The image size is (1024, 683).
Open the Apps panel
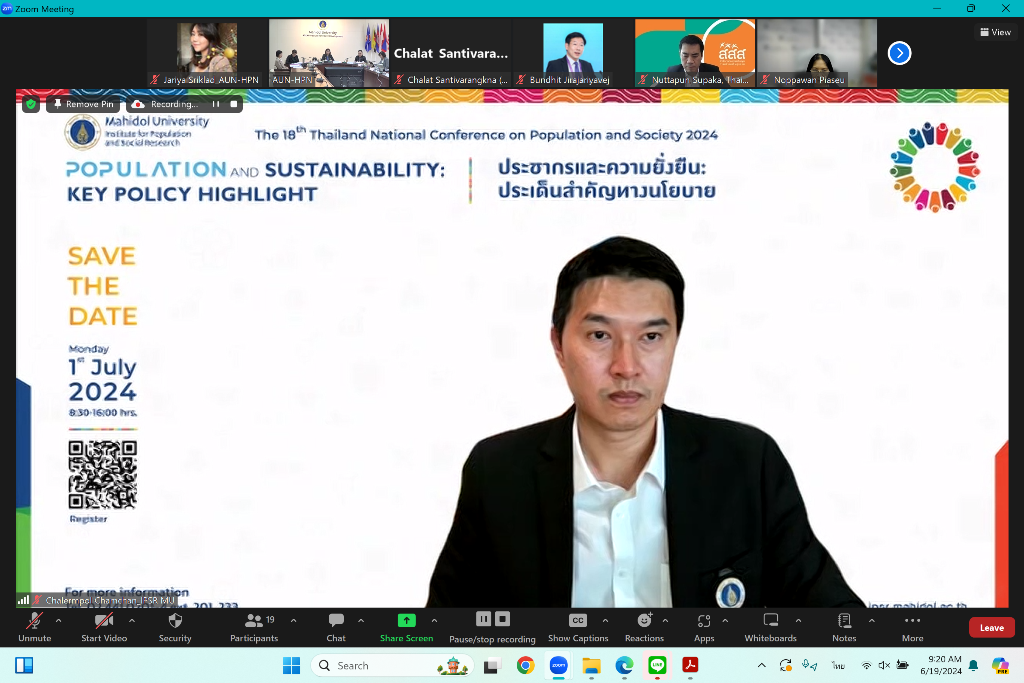pos(704,626)
